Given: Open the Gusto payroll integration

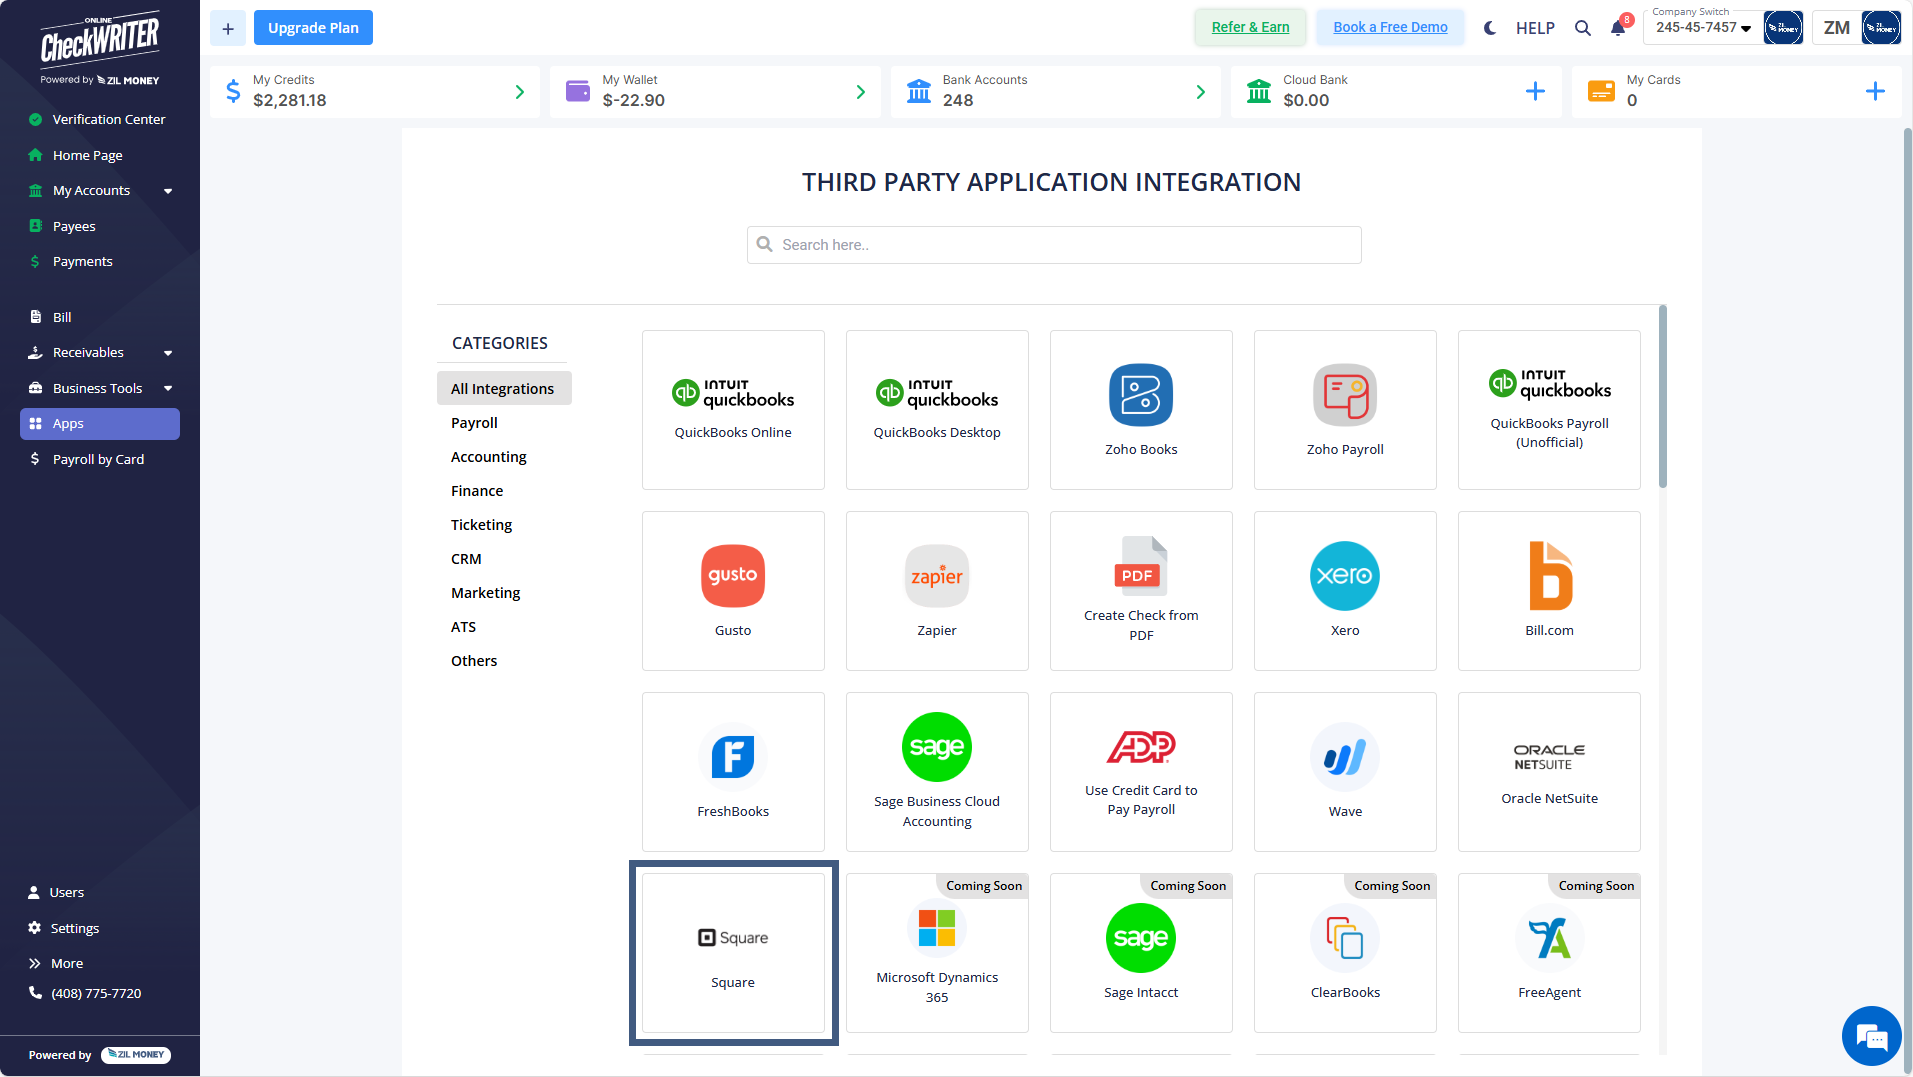Looking at the screenshot, I should click(x=733, y=590).
